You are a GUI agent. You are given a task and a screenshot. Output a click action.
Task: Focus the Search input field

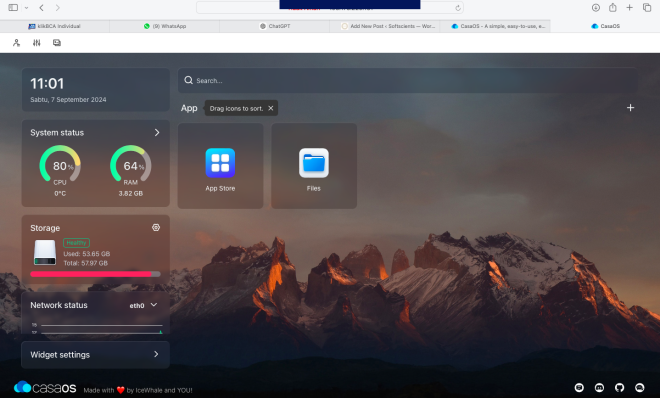pyautogui.click(x=407, y=80)
